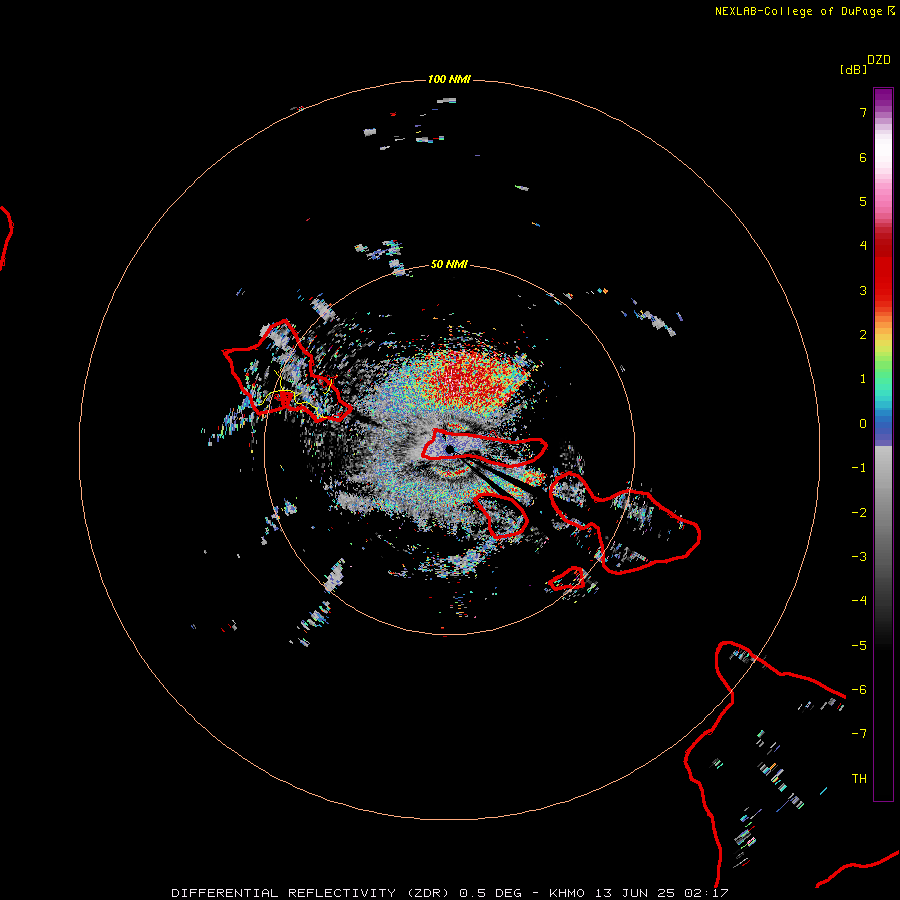Viewport: 900px width, 900px height.
Task: Select the 0 tick label on color scale
Action: (863, 424)
